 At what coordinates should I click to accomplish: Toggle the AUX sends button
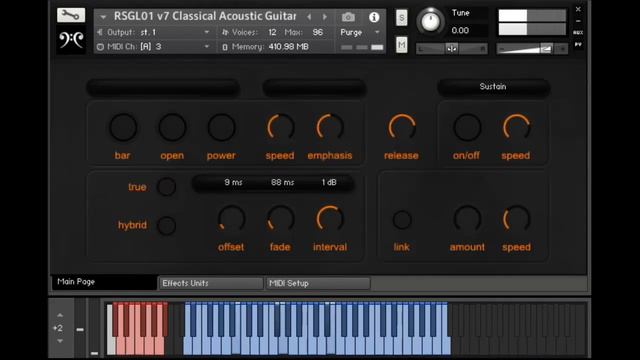coord(578,32)
